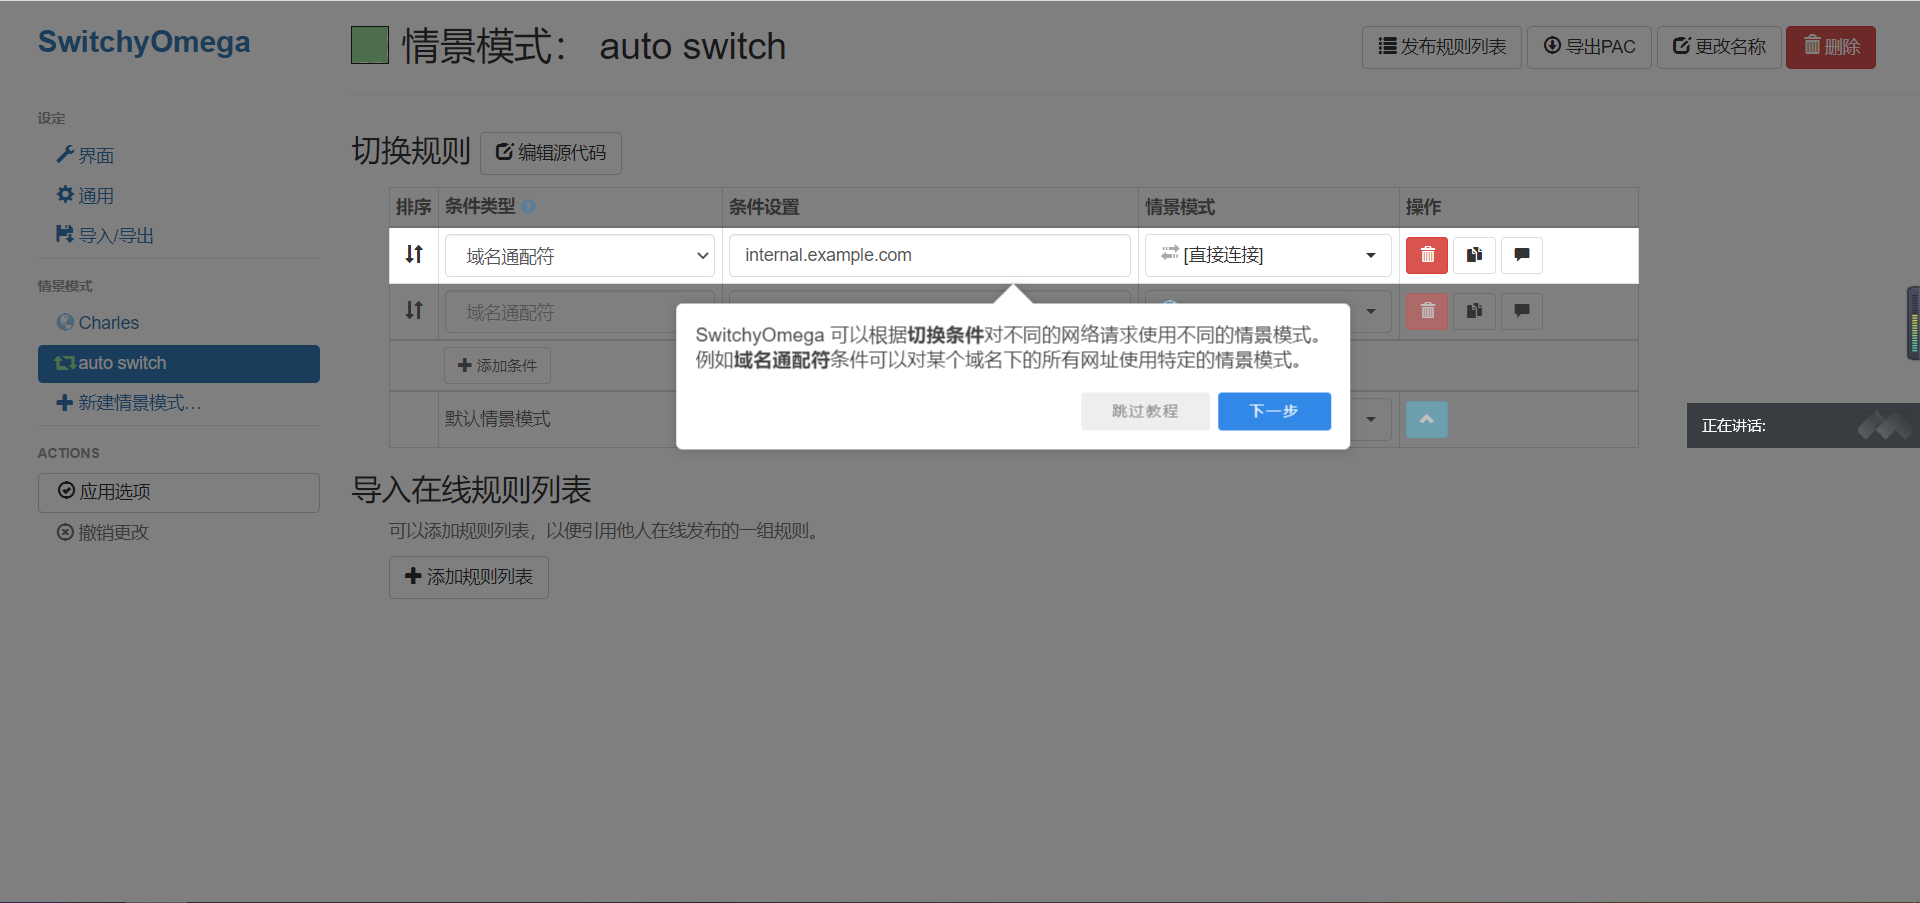Expand the second rule's profile dropdown
This screenshot has width=1920, height=903.
pyautogui.click(x=1371, y=311)
